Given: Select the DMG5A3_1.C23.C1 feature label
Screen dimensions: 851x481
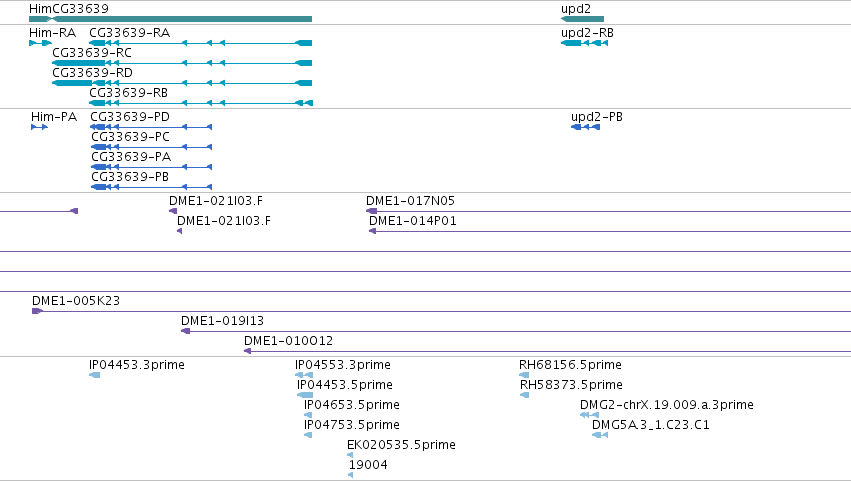Looking at the screenshot, I should pyautogui.click(x=651, y=425).
